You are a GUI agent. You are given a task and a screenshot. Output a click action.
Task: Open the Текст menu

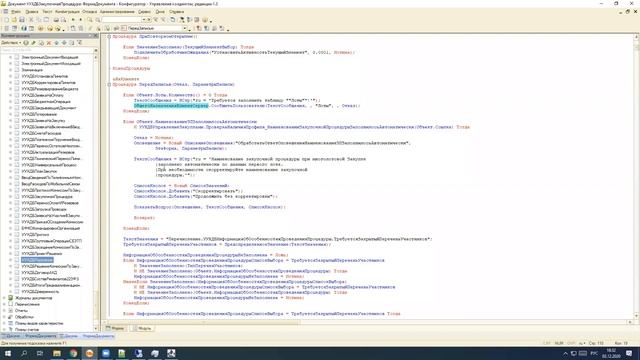coord(47,12)
